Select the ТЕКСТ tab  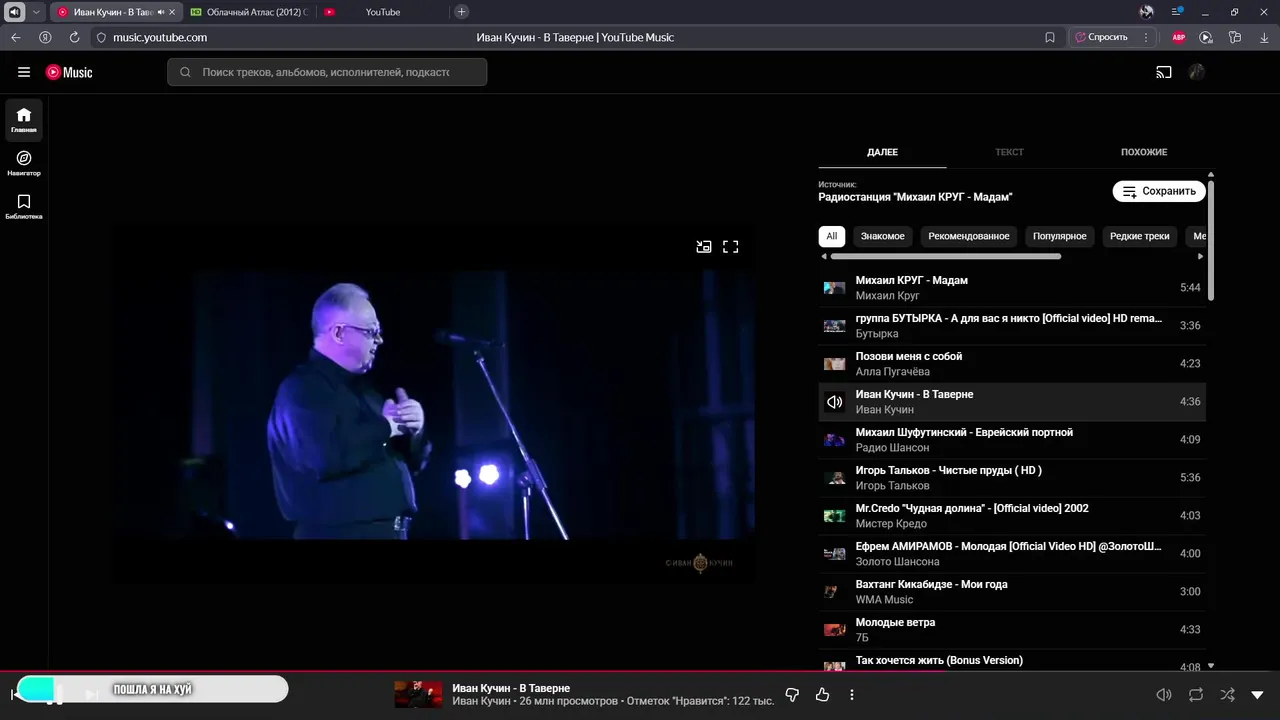point(1009,152)
